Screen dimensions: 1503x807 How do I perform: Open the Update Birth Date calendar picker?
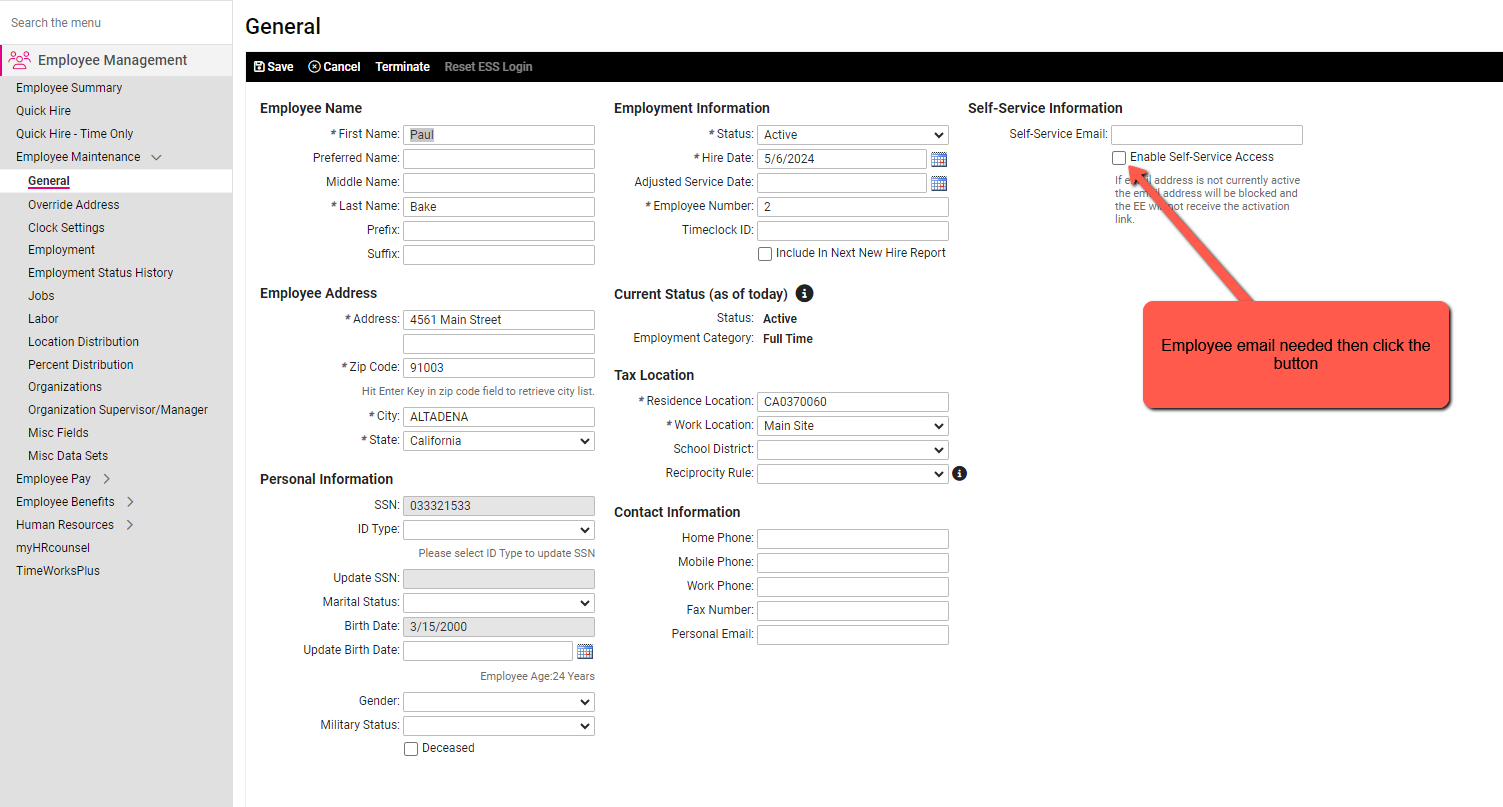(x=586, y=650)
